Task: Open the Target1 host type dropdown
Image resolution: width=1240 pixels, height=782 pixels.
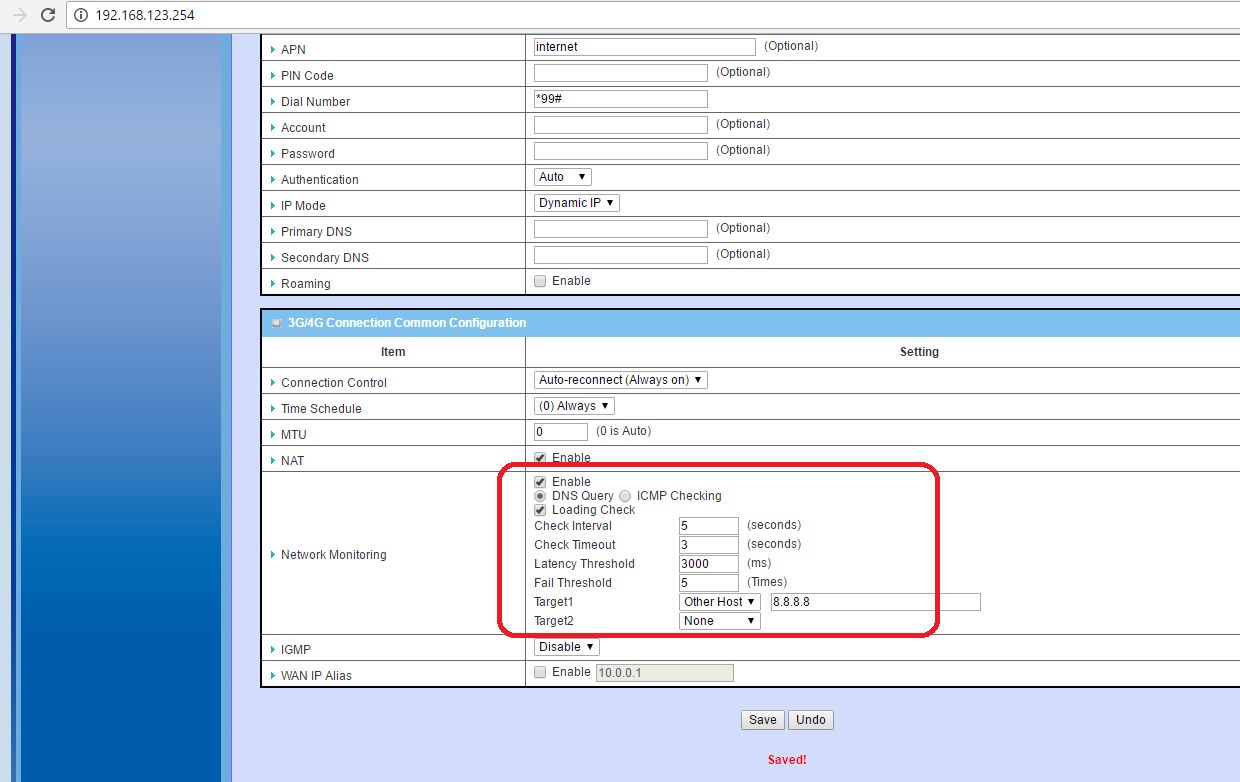Action: (719, 602)
